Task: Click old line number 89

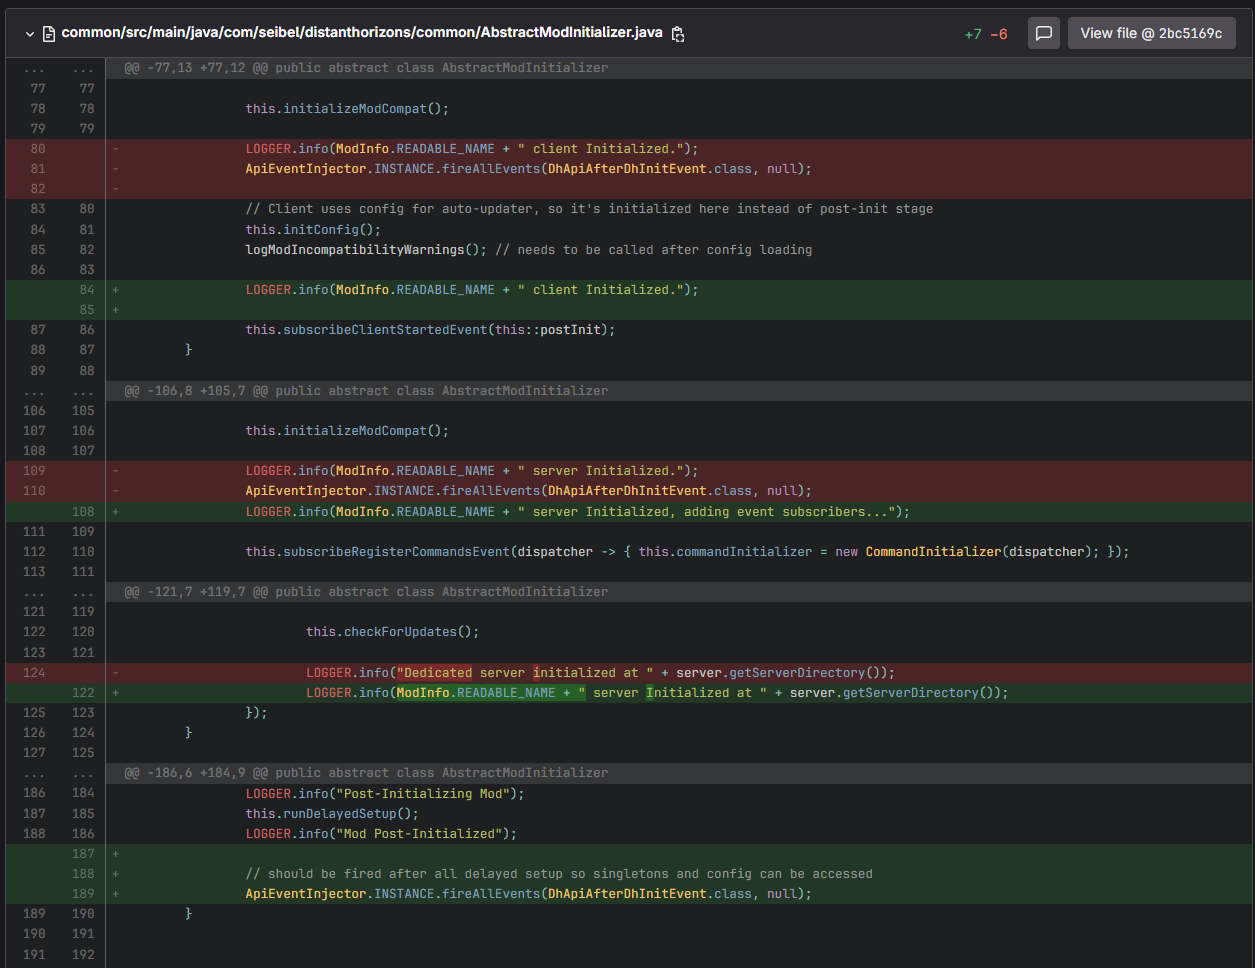Action: pos(38,370)
